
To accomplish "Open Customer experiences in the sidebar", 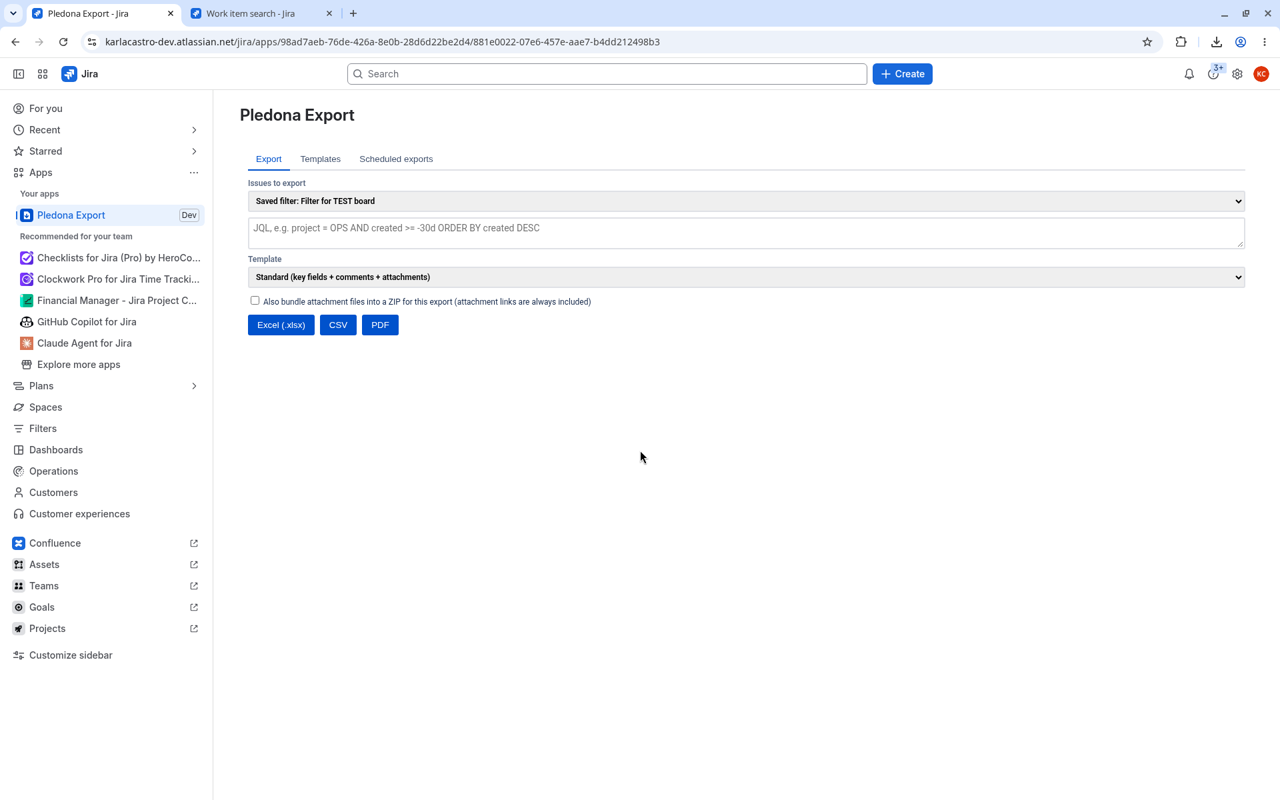I will tap(105, 514).
